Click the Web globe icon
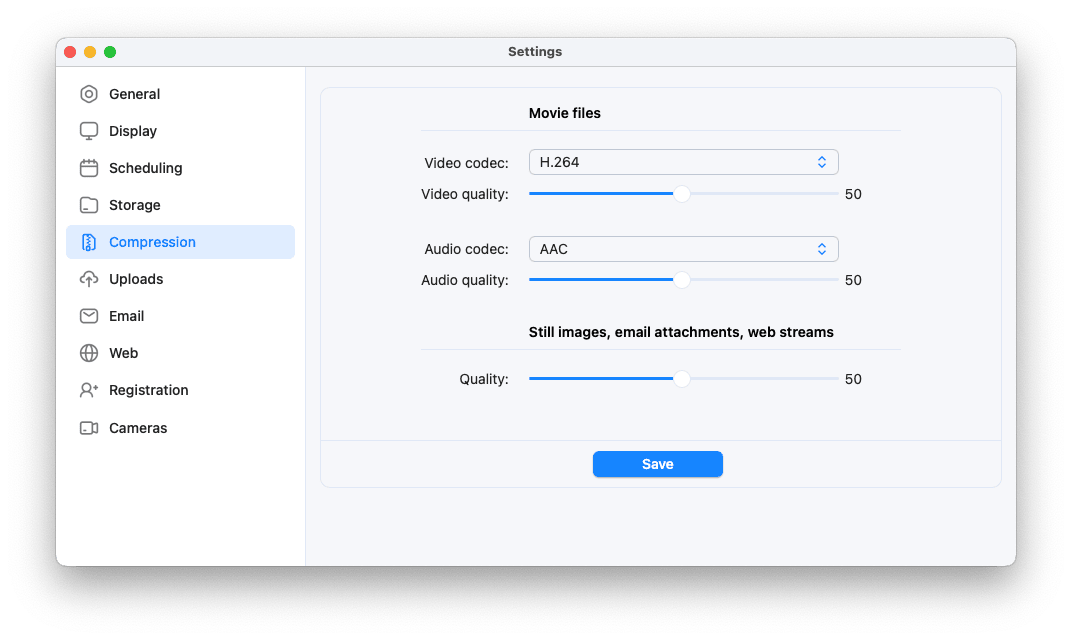 (x=89, y=352)
